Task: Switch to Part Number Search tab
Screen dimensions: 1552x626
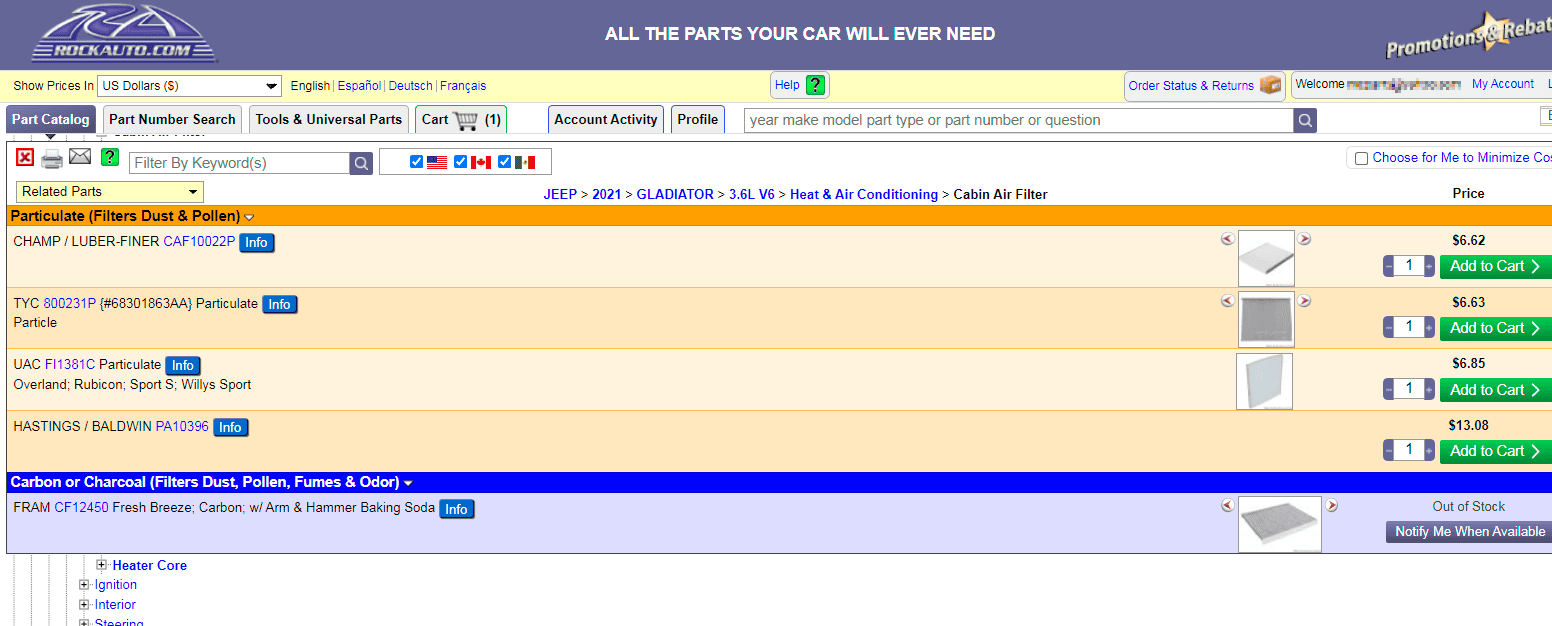Action: click(172, 119)
